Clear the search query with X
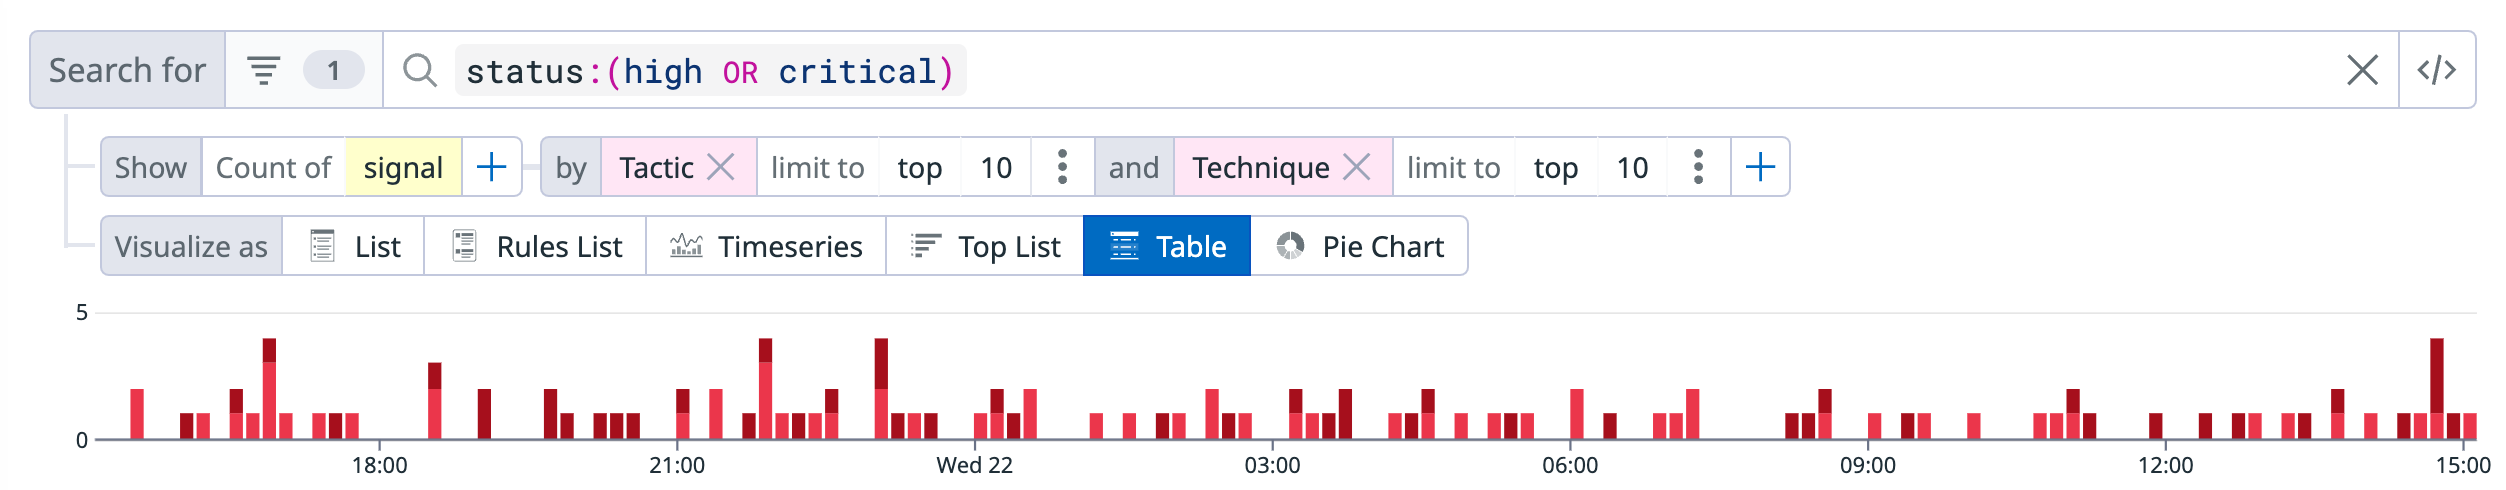This screenshot has width=2506, height=490. coord(2362,70)
